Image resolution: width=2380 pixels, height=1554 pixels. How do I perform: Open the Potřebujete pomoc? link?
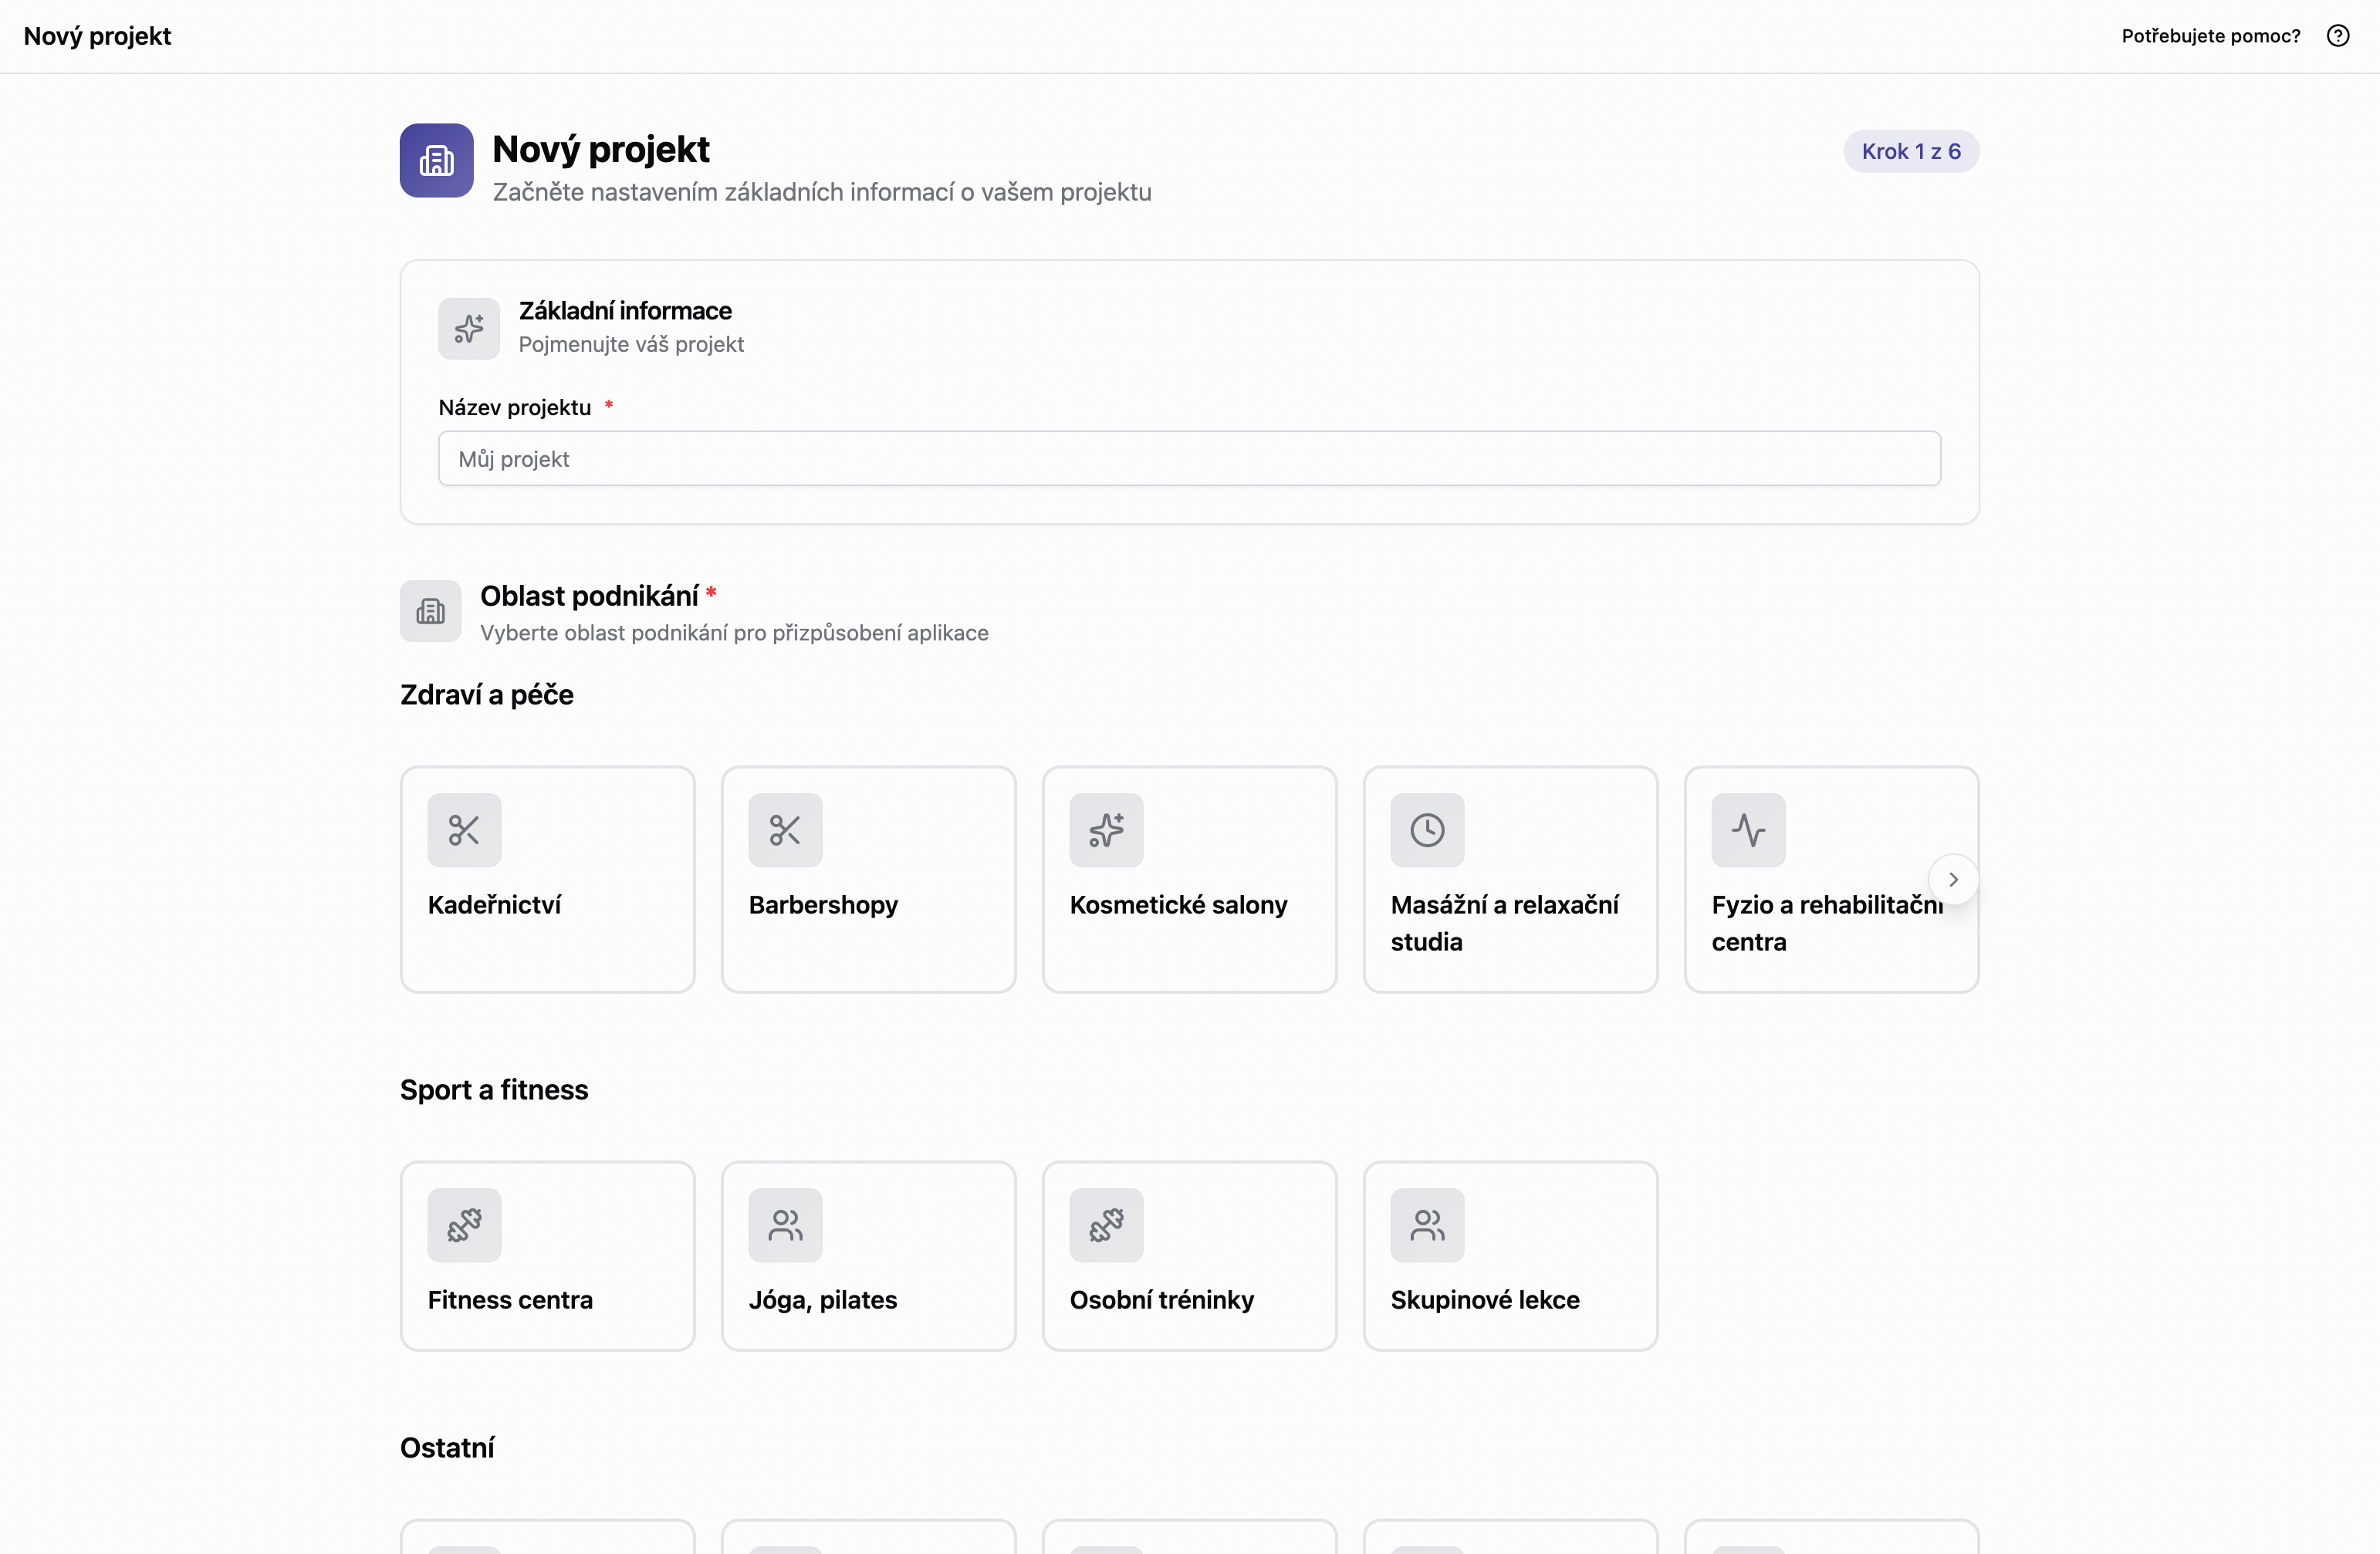[x=2209, y=36]
